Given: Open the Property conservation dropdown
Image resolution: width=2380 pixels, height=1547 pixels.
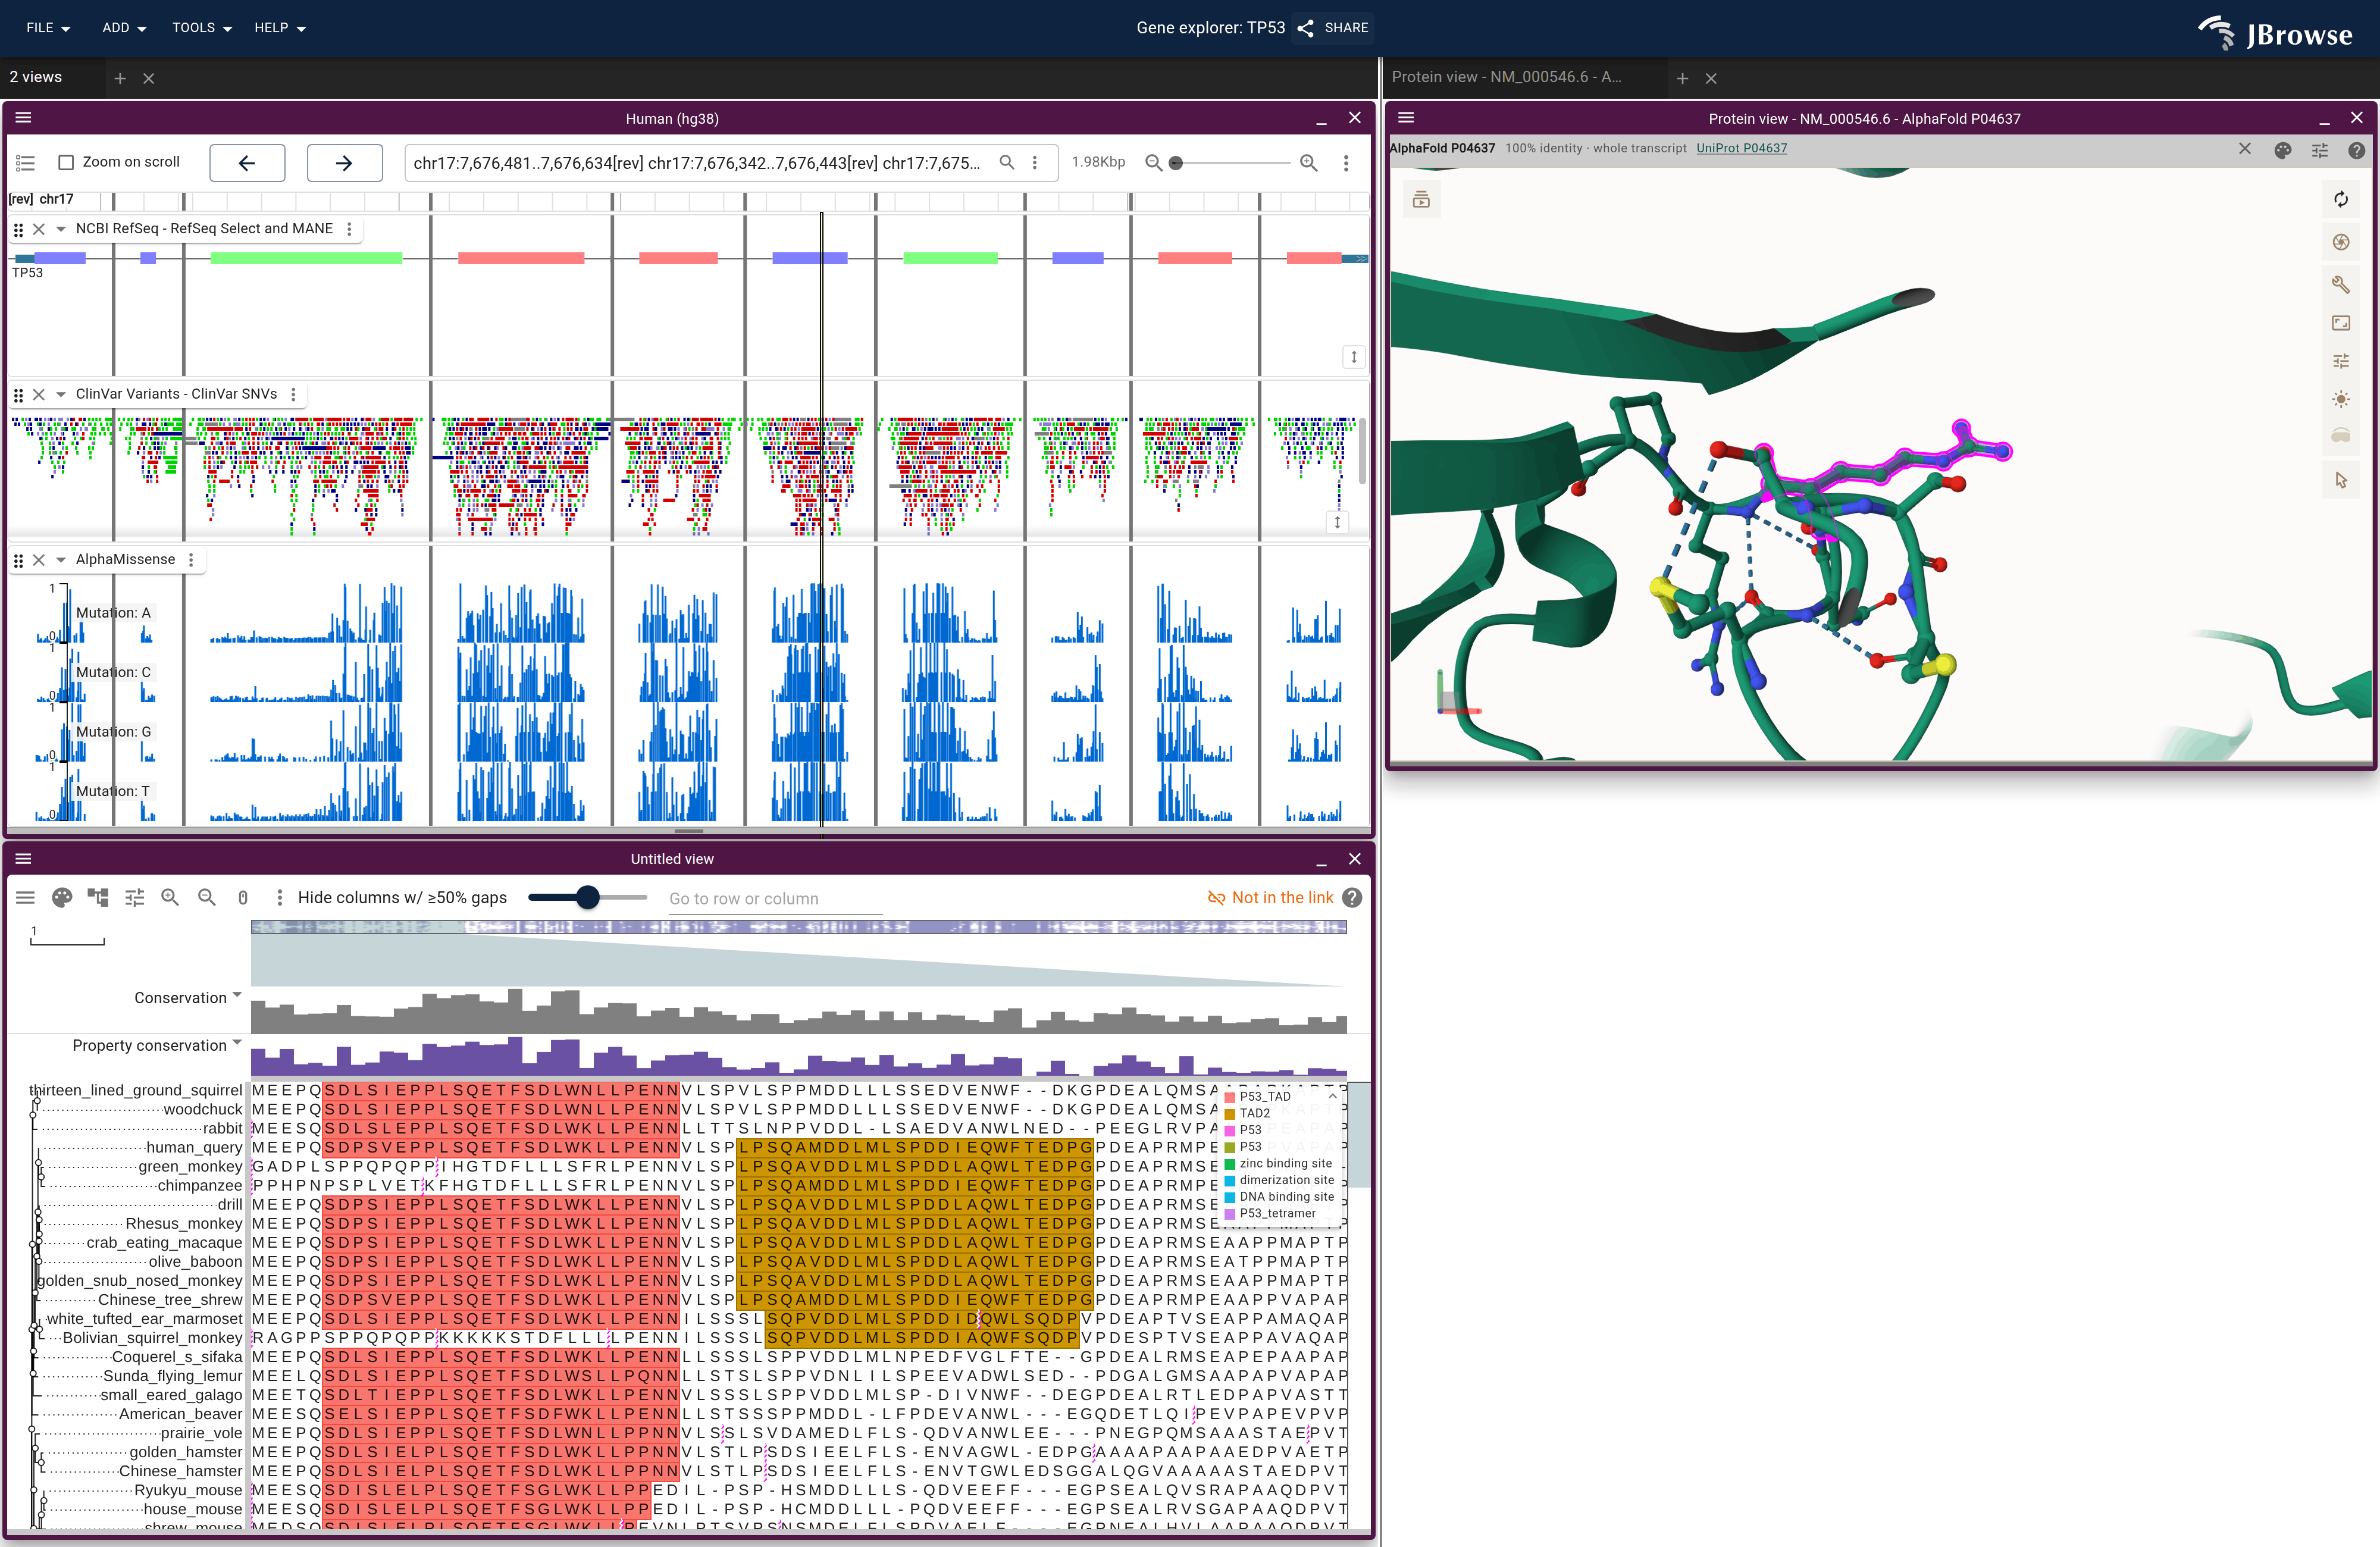Looking at the screenshot, I should (x=237, y=1043).
